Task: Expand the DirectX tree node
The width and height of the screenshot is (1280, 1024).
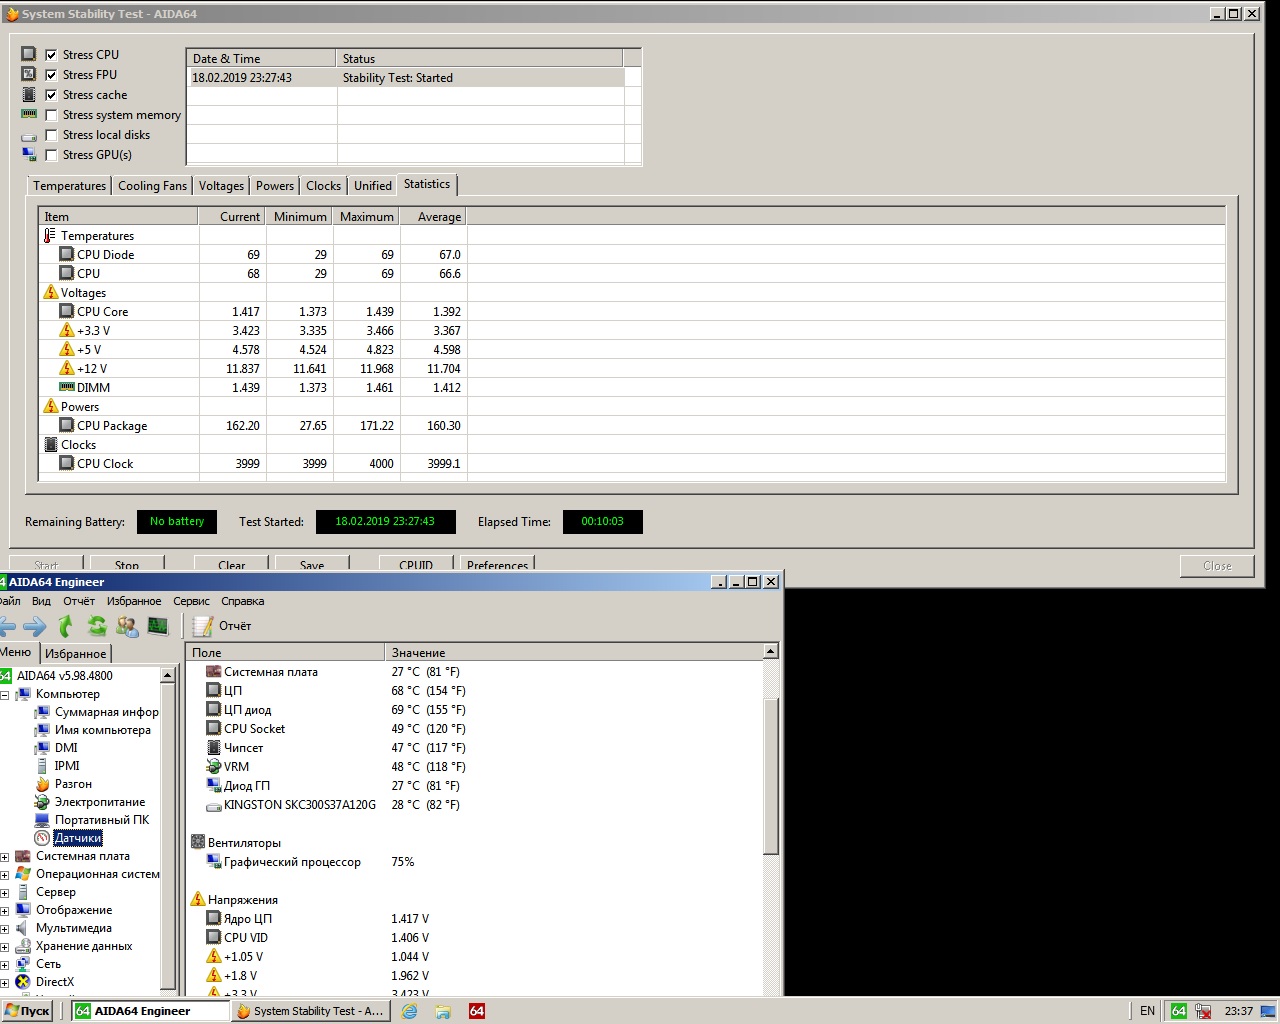Action: [x=5, y=983]
